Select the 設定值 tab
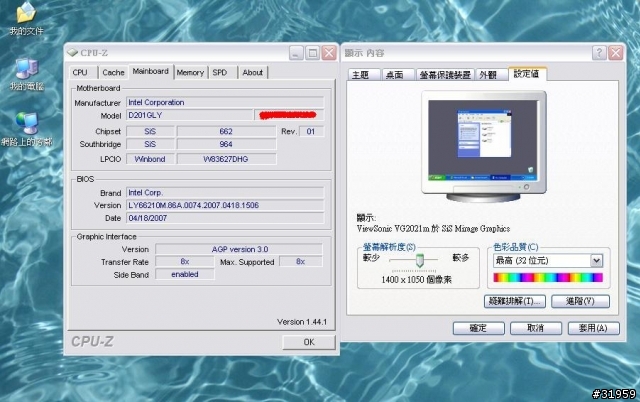Image resolution: width=640 pixels, height=402 pixels. (527, 73)
